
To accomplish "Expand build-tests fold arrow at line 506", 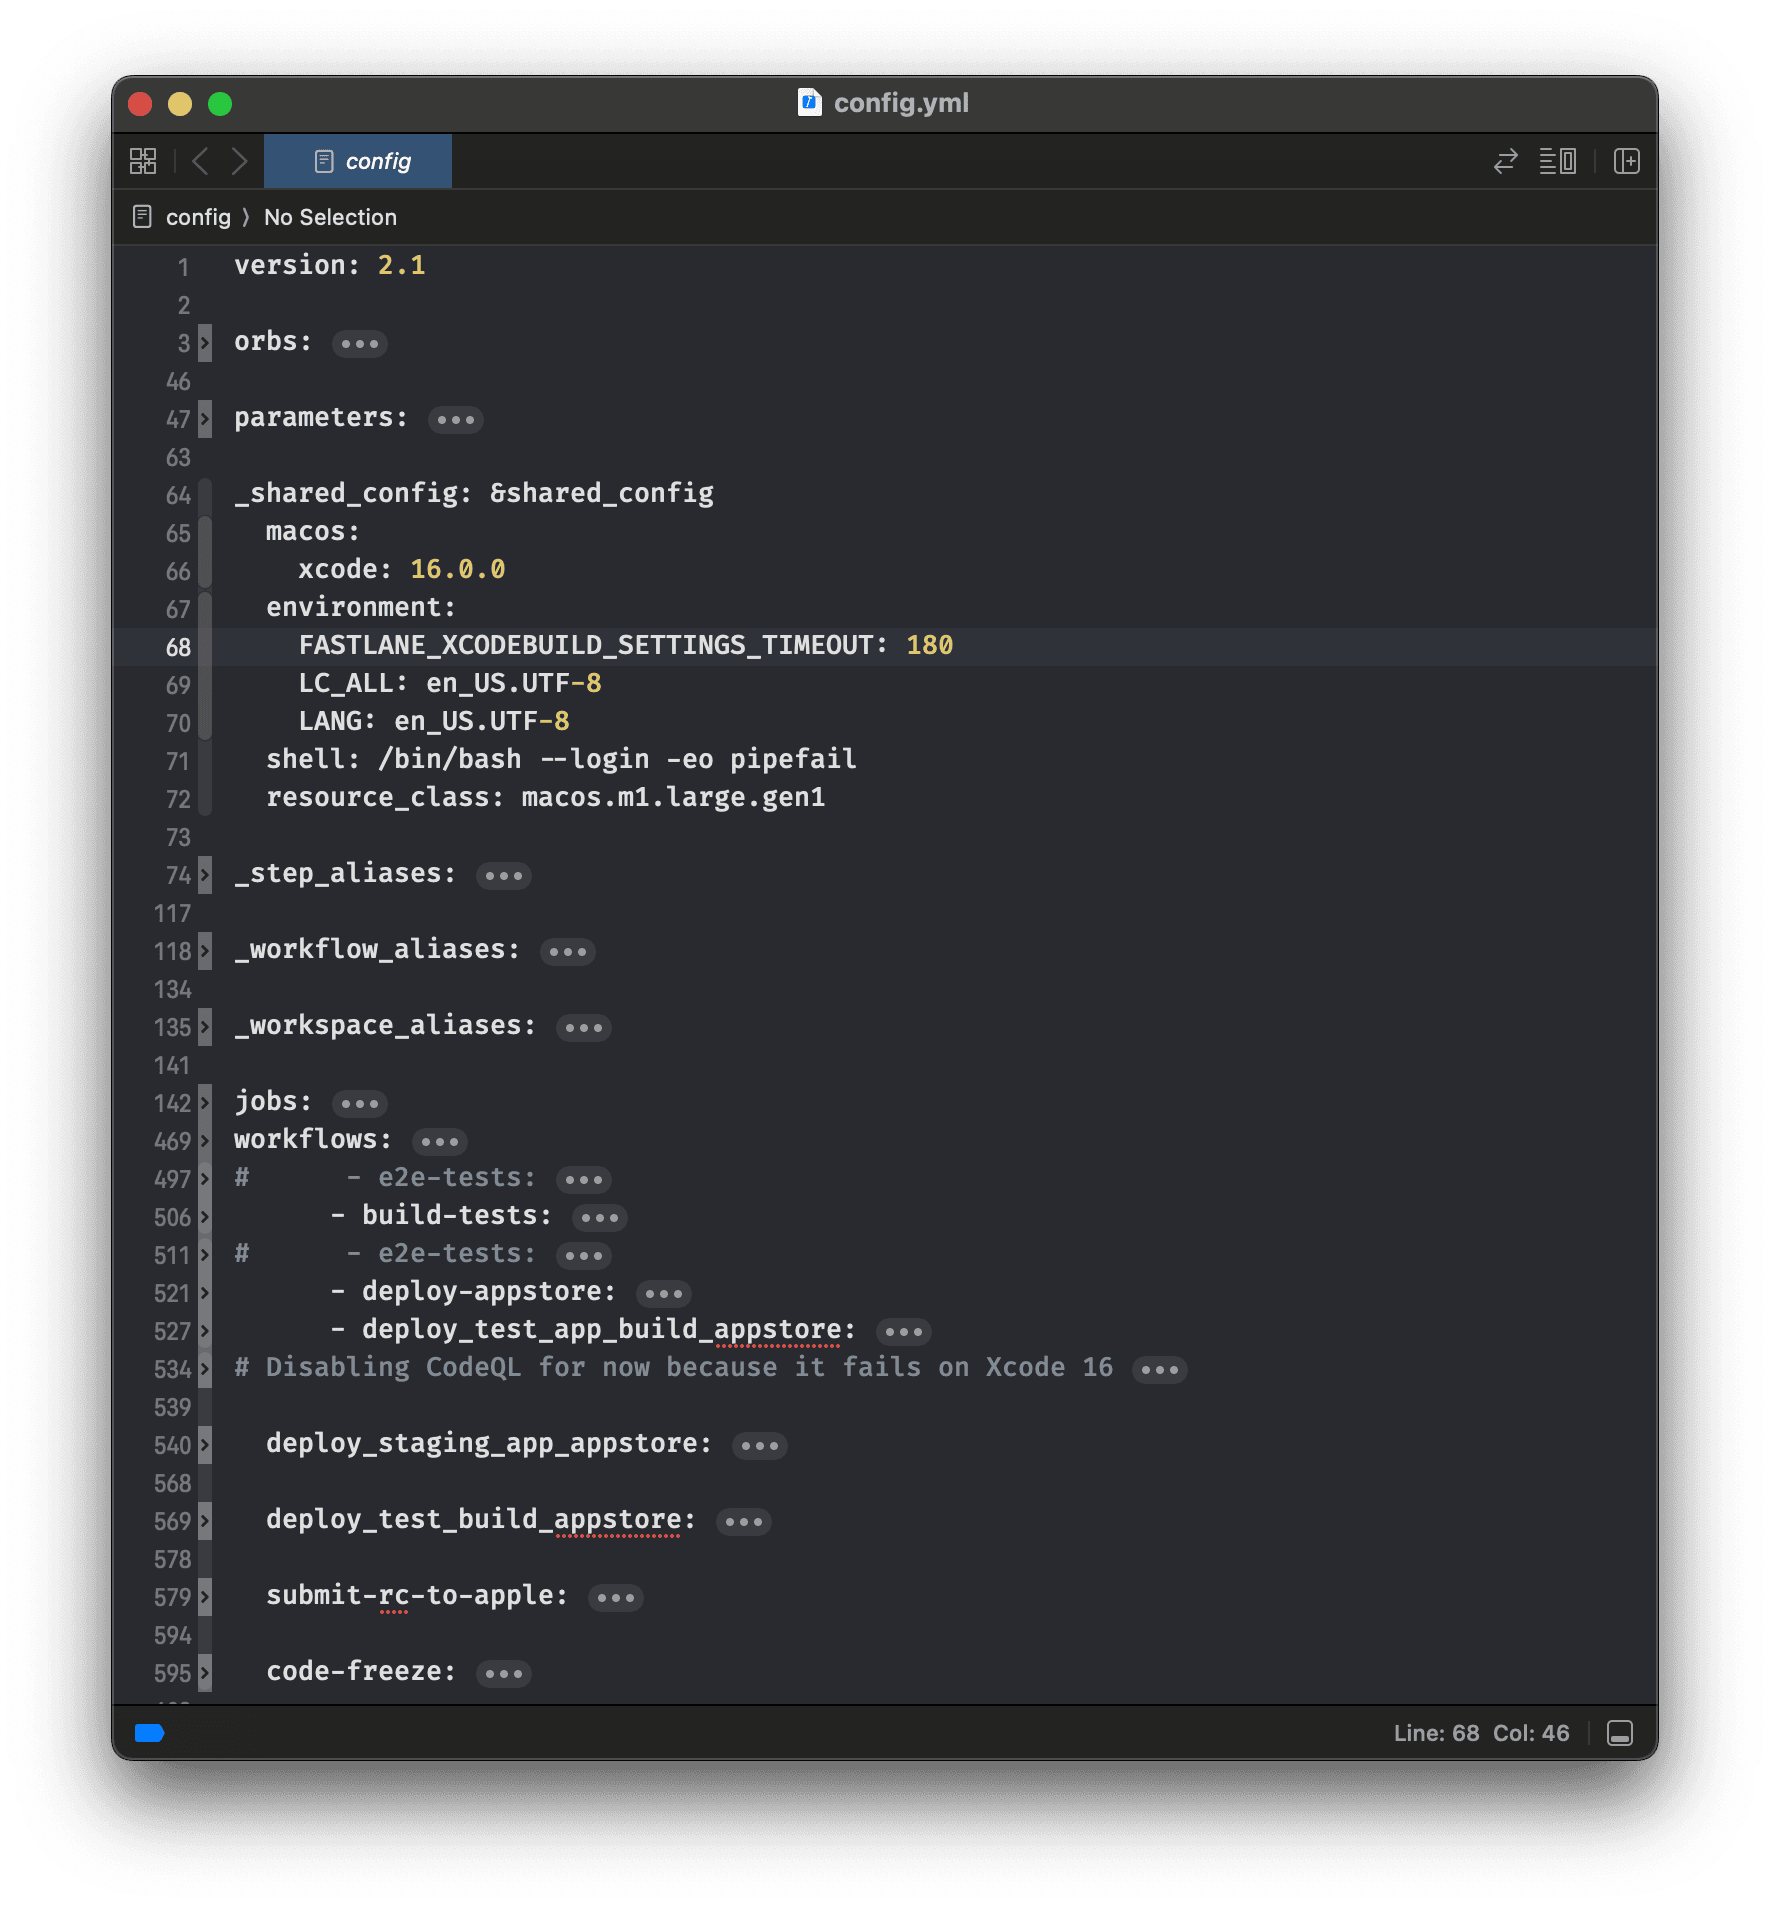I will [205, 1217].
